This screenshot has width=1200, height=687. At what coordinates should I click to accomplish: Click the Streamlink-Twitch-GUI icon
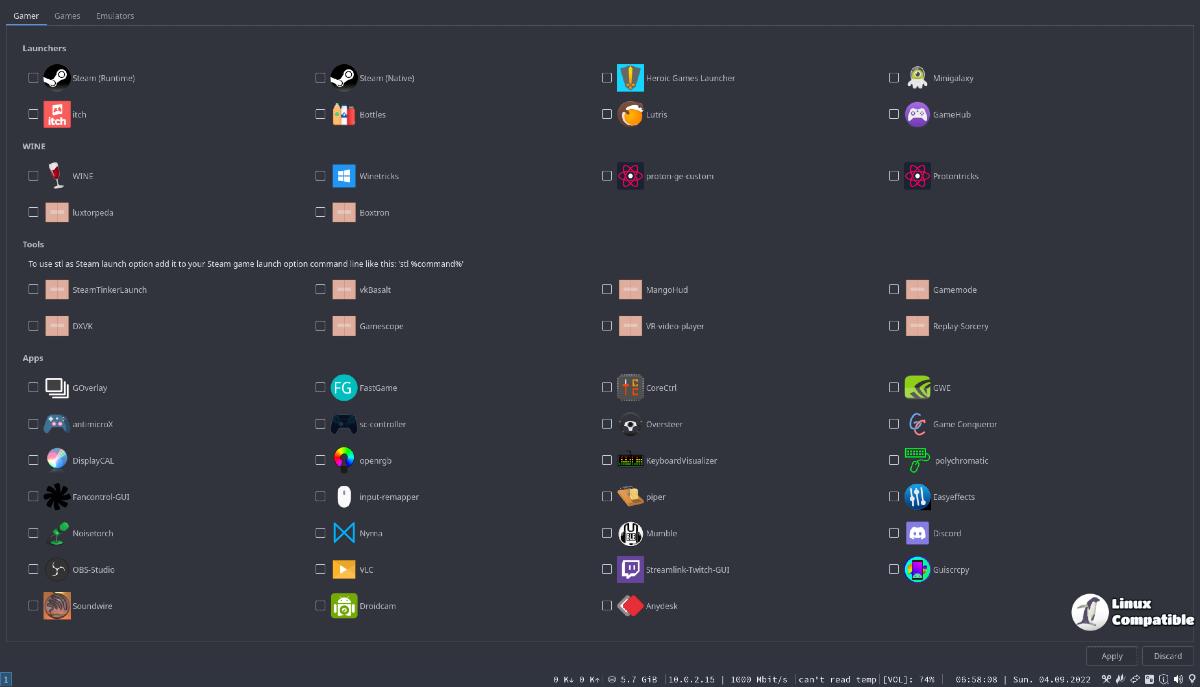point(630,570)
